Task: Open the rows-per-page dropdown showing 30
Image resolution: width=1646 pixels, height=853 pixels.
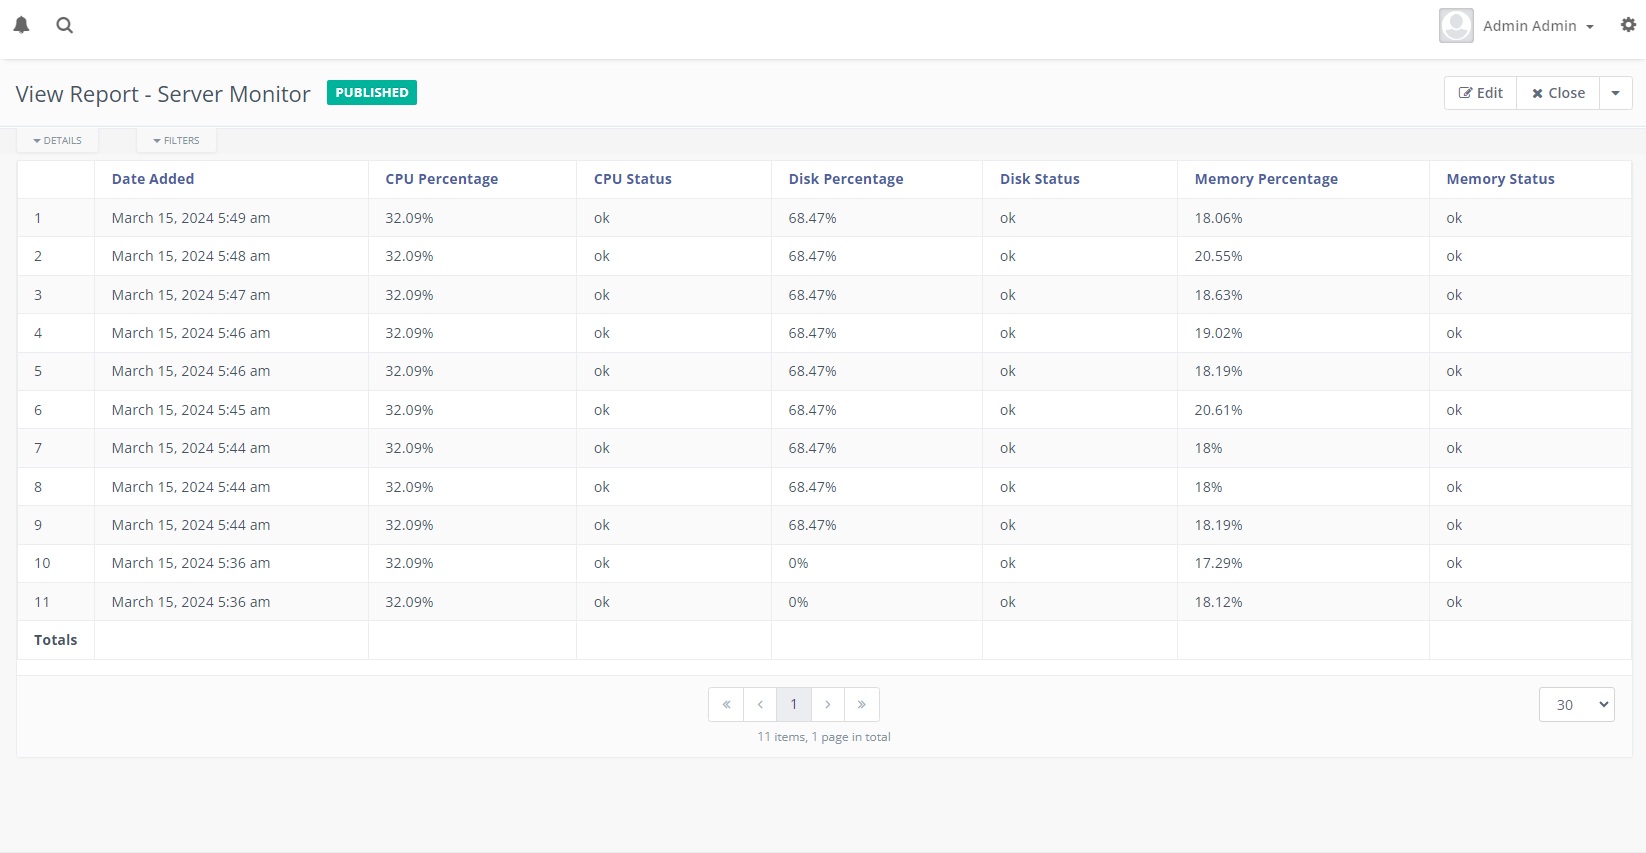Action: pos(1577,705)
